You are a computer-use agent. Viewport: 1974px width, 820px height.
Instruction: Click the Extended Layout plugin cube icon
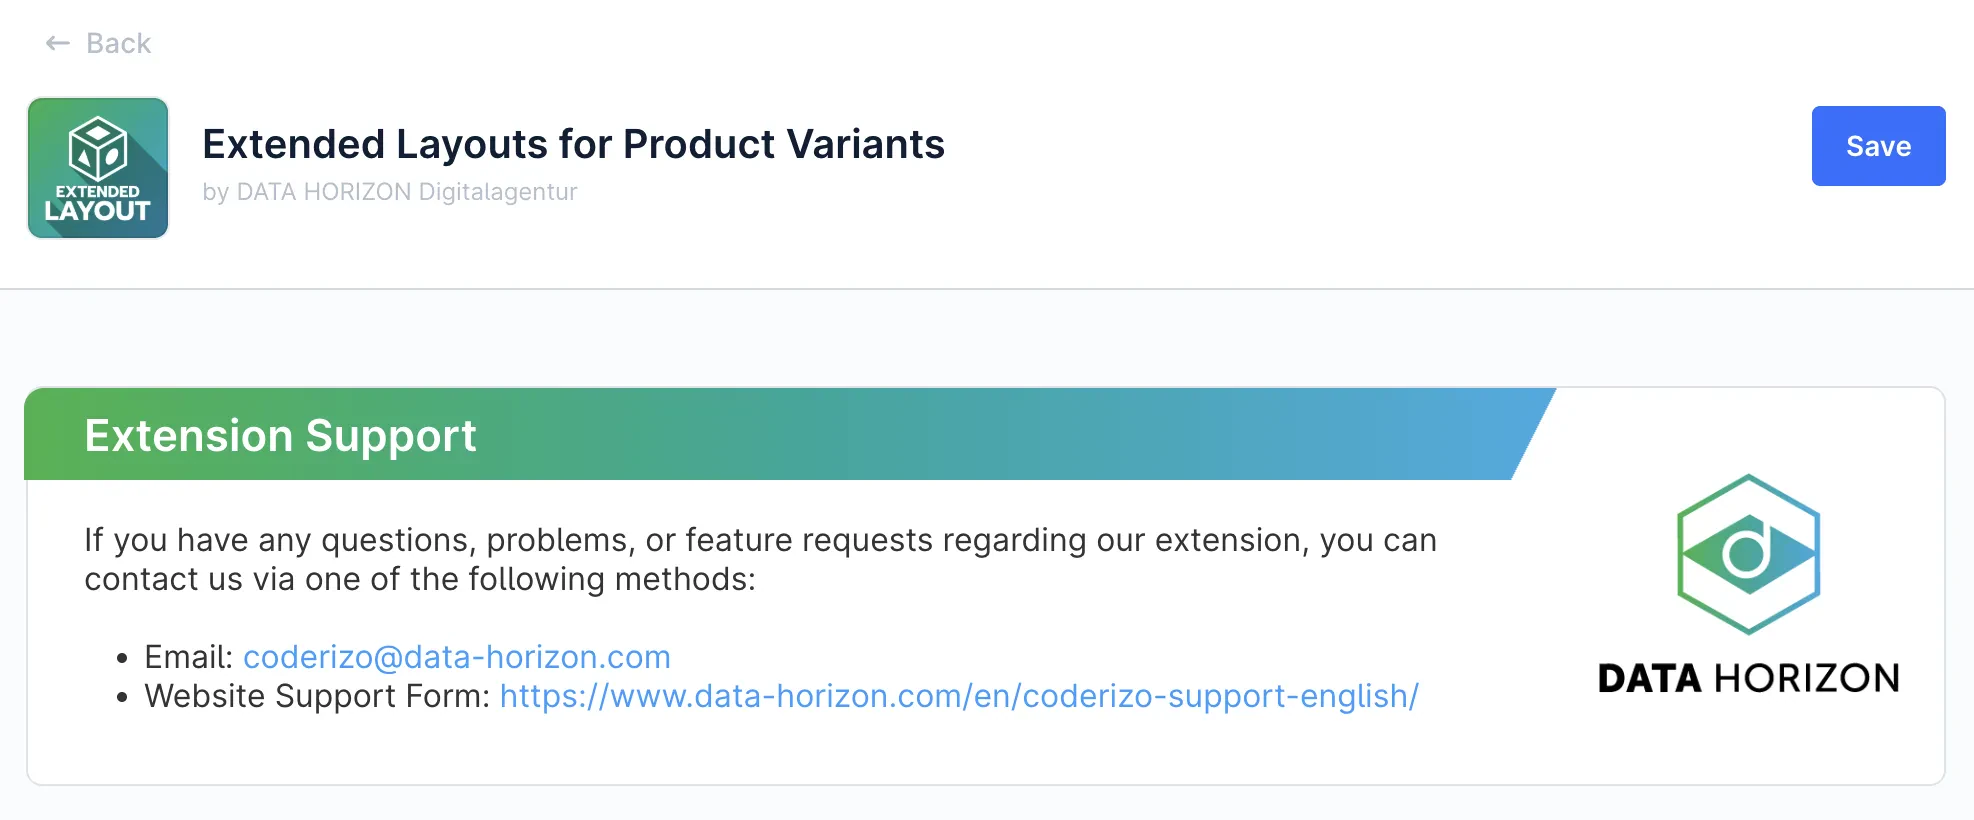click(x=98, y=149)
